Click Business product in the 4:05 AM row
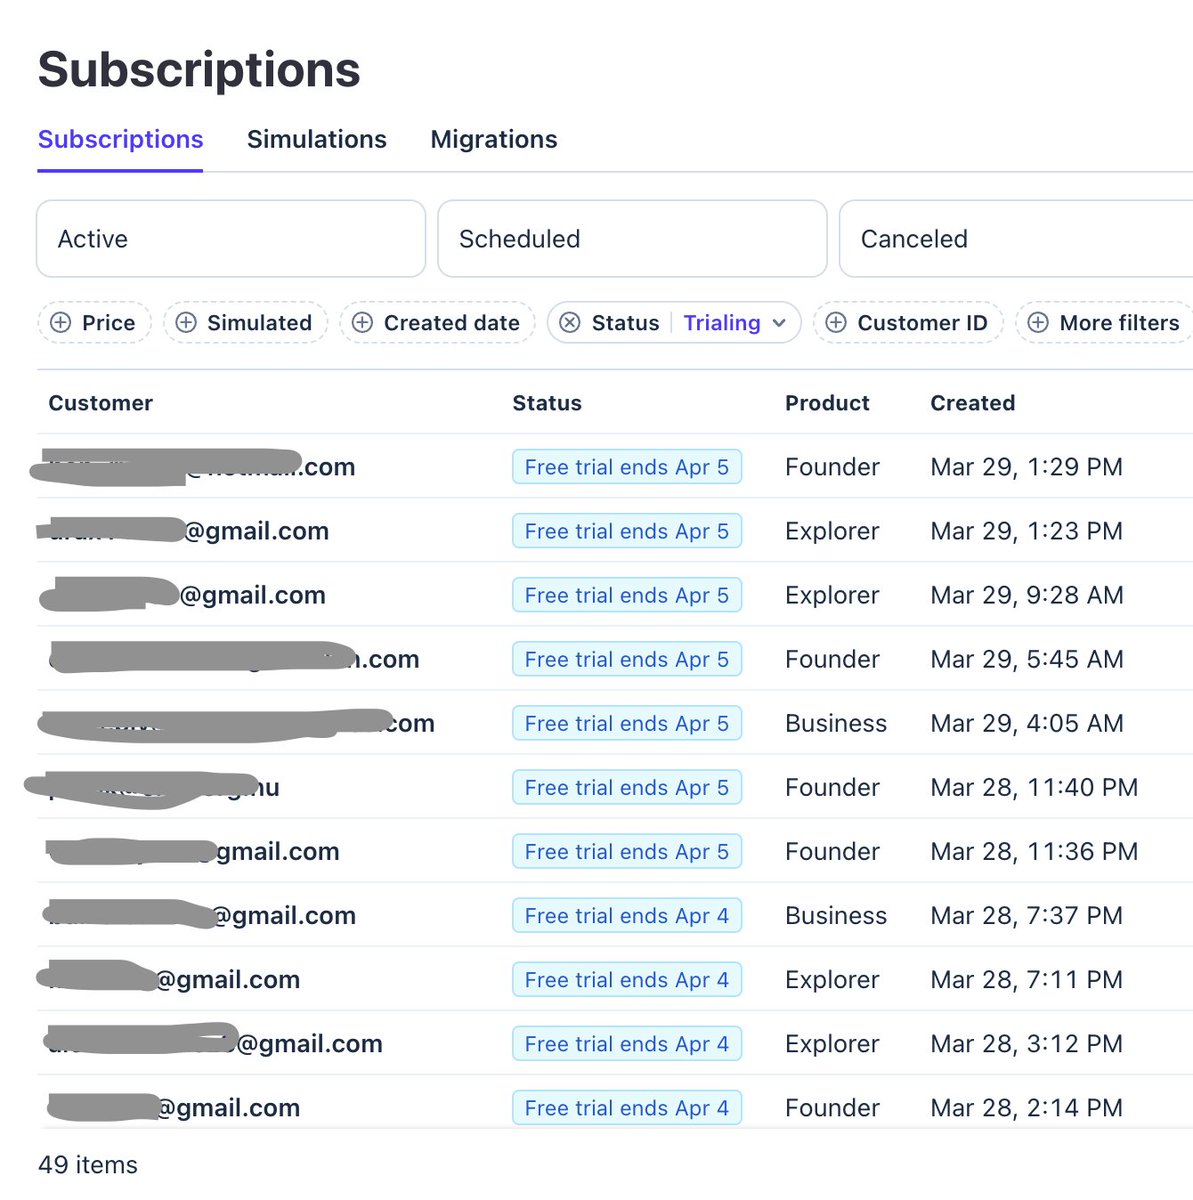This screenshot has width=1193, height=1200. pos(836,723)
